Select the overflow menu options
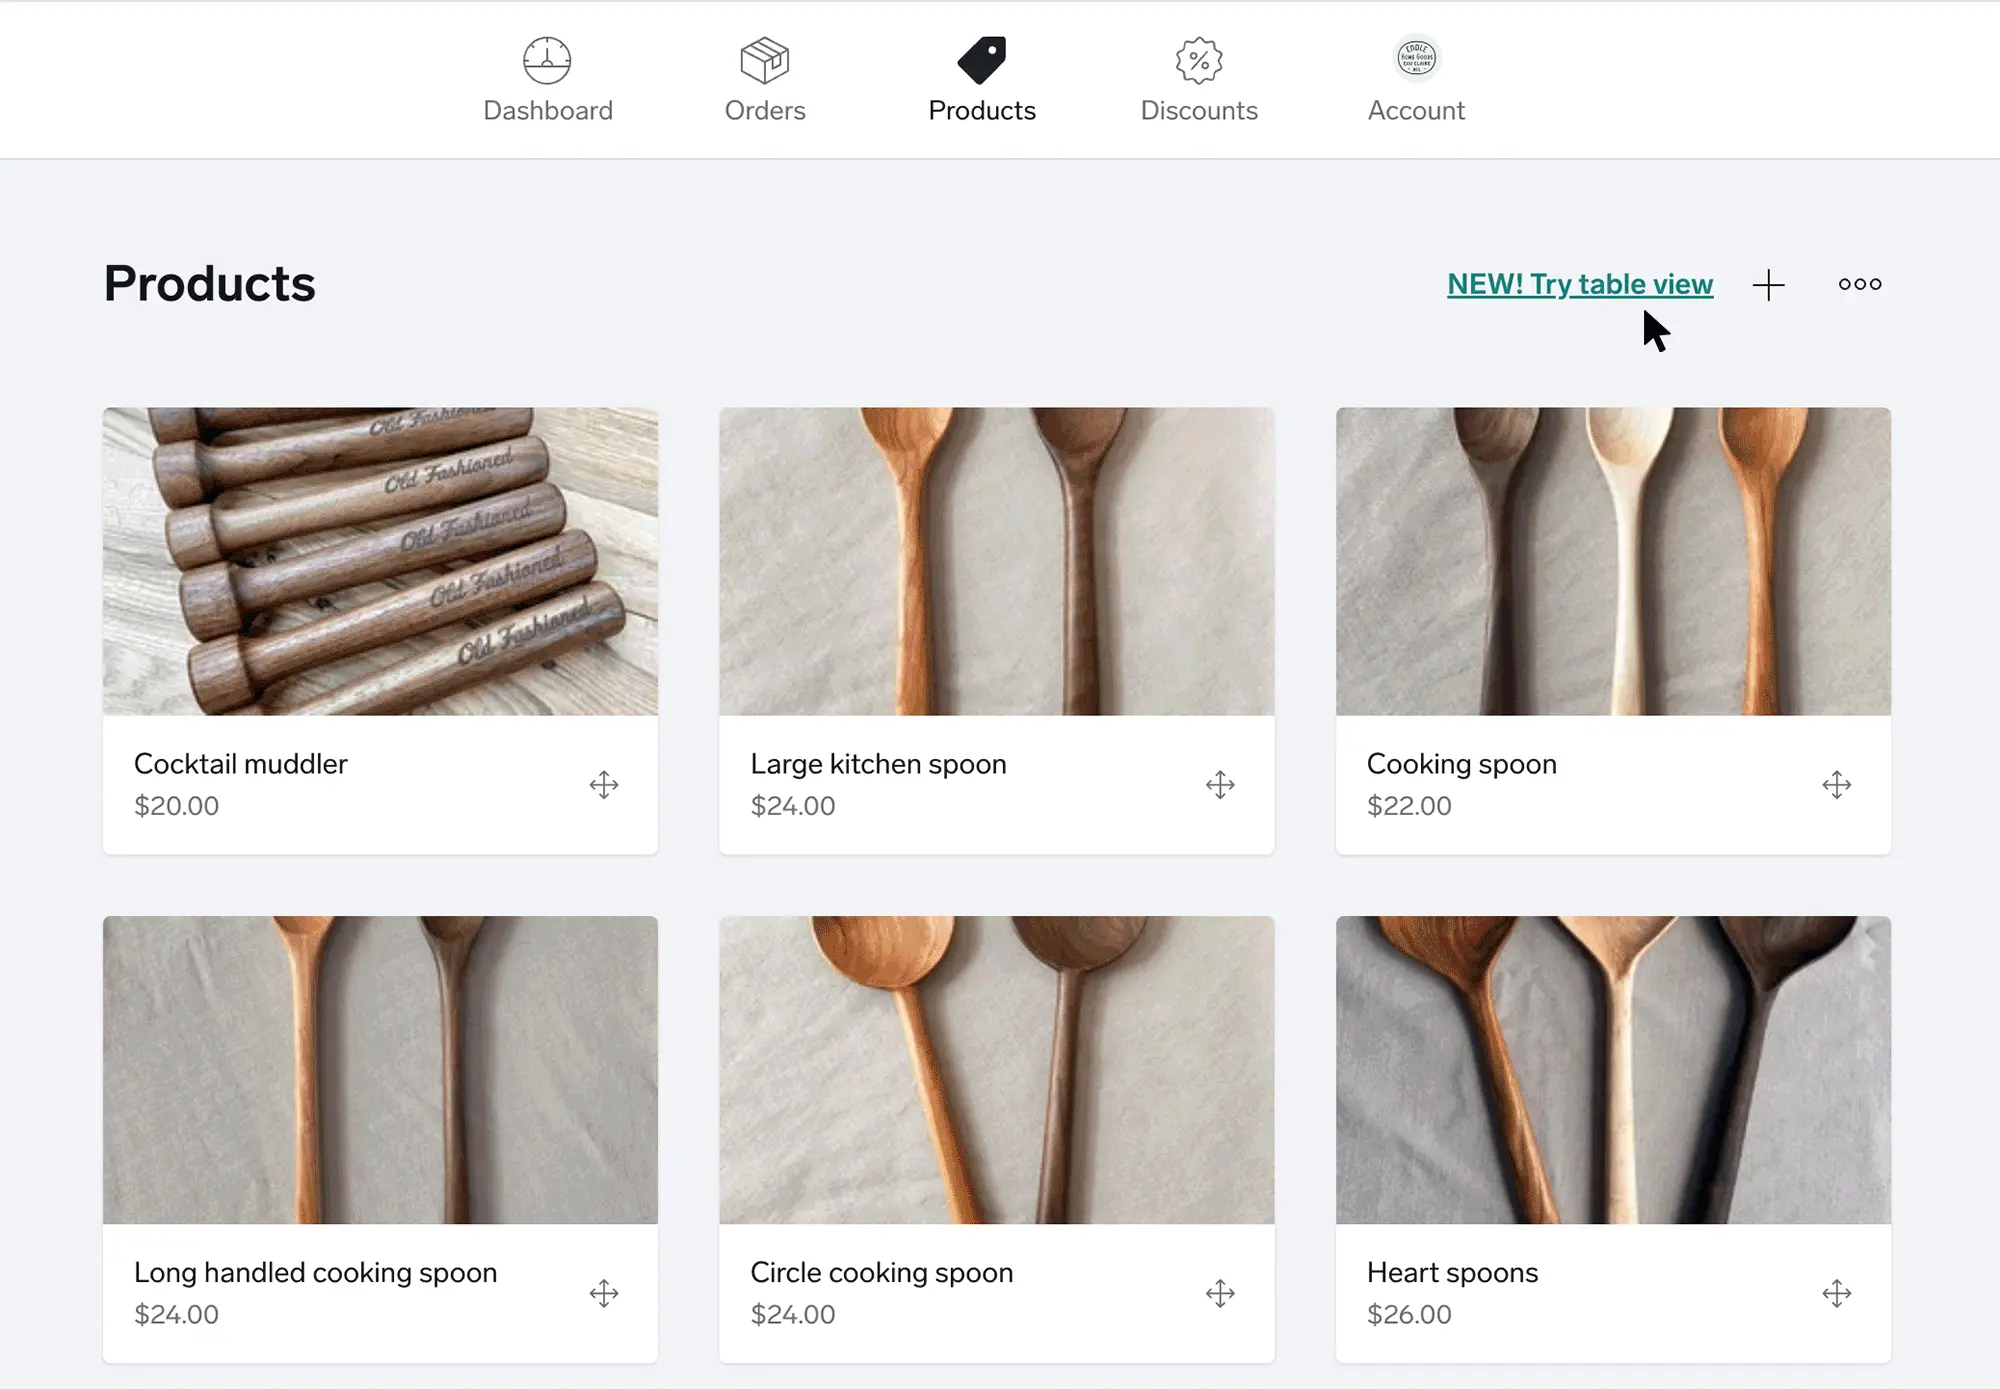2000x1389 pixels. [x=1859, y=283]
